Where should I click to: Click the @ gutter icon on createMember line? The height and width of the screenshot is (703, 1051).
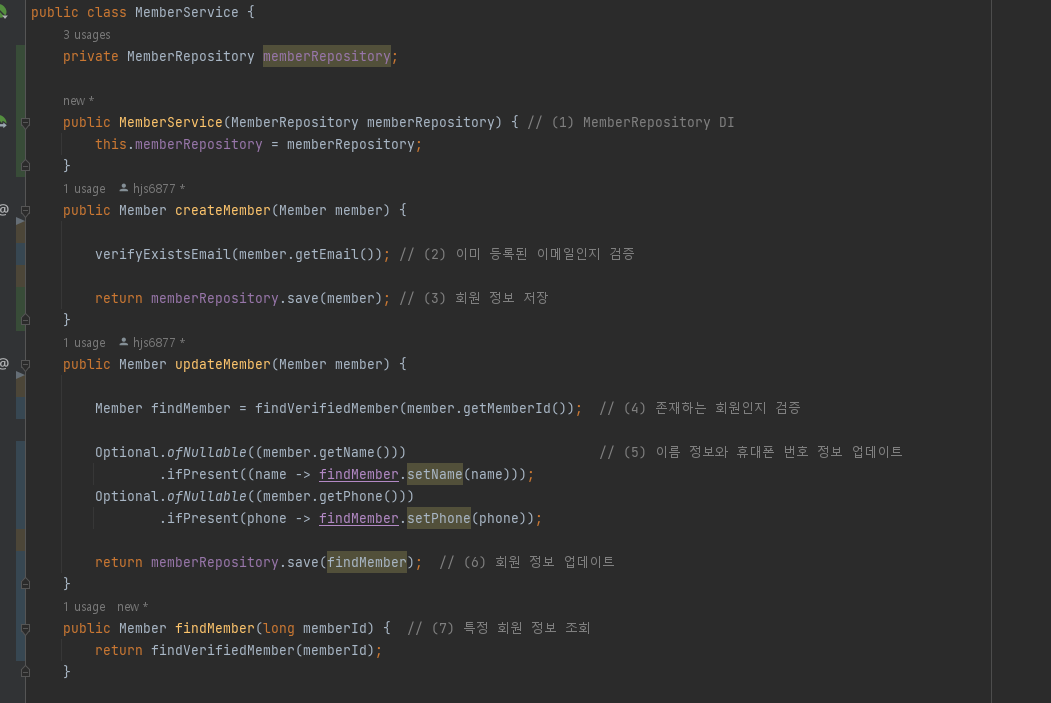pos(4,210)
